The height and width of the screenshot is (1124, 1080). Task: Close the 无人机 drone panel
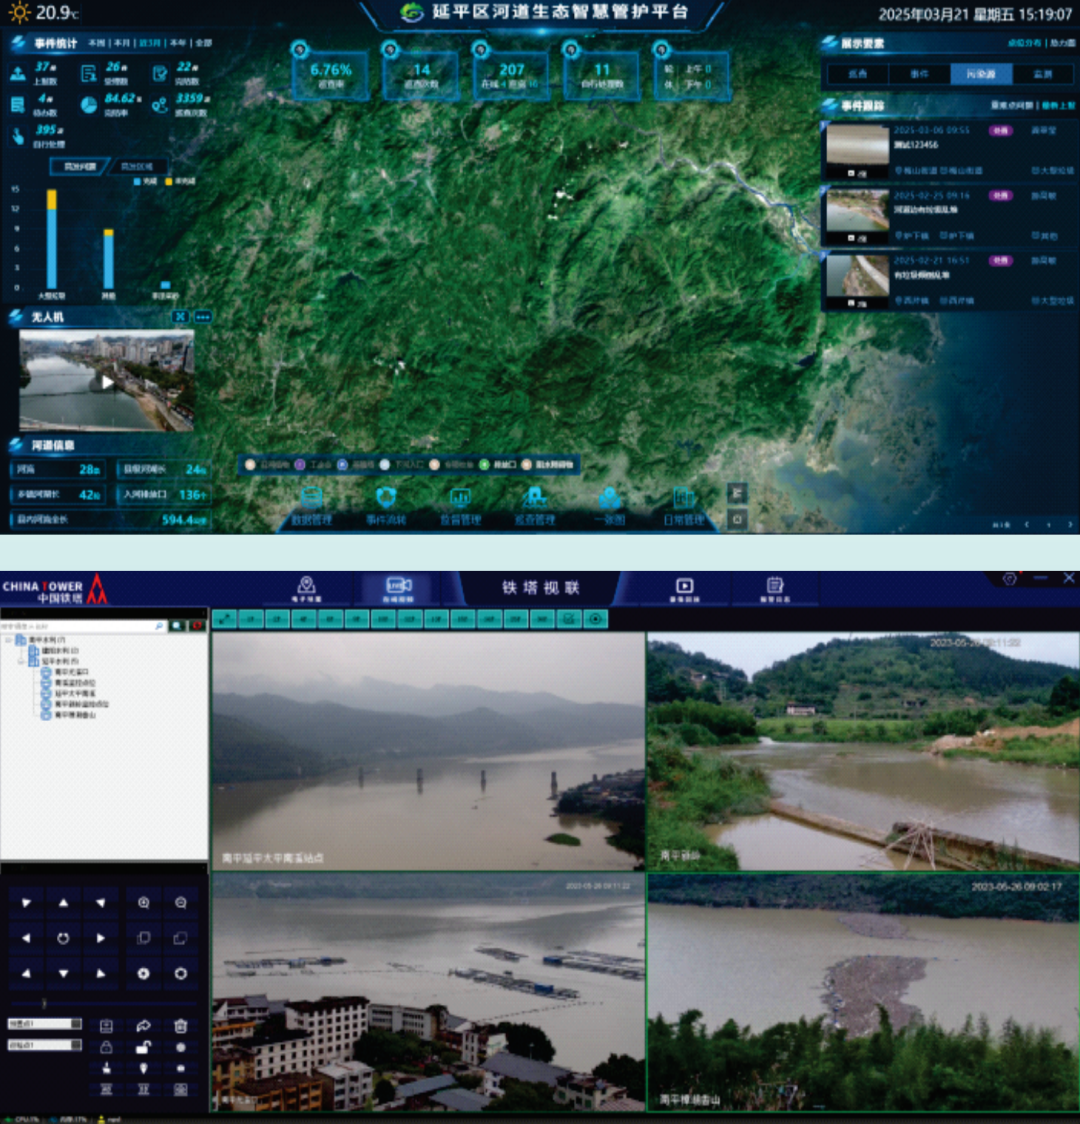pos(180,317)
